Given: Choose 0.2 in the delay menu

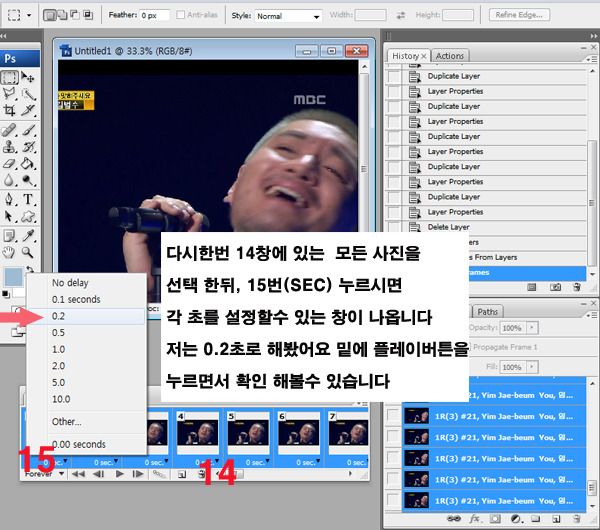Looking at the screenshot, I should [87, 316].
